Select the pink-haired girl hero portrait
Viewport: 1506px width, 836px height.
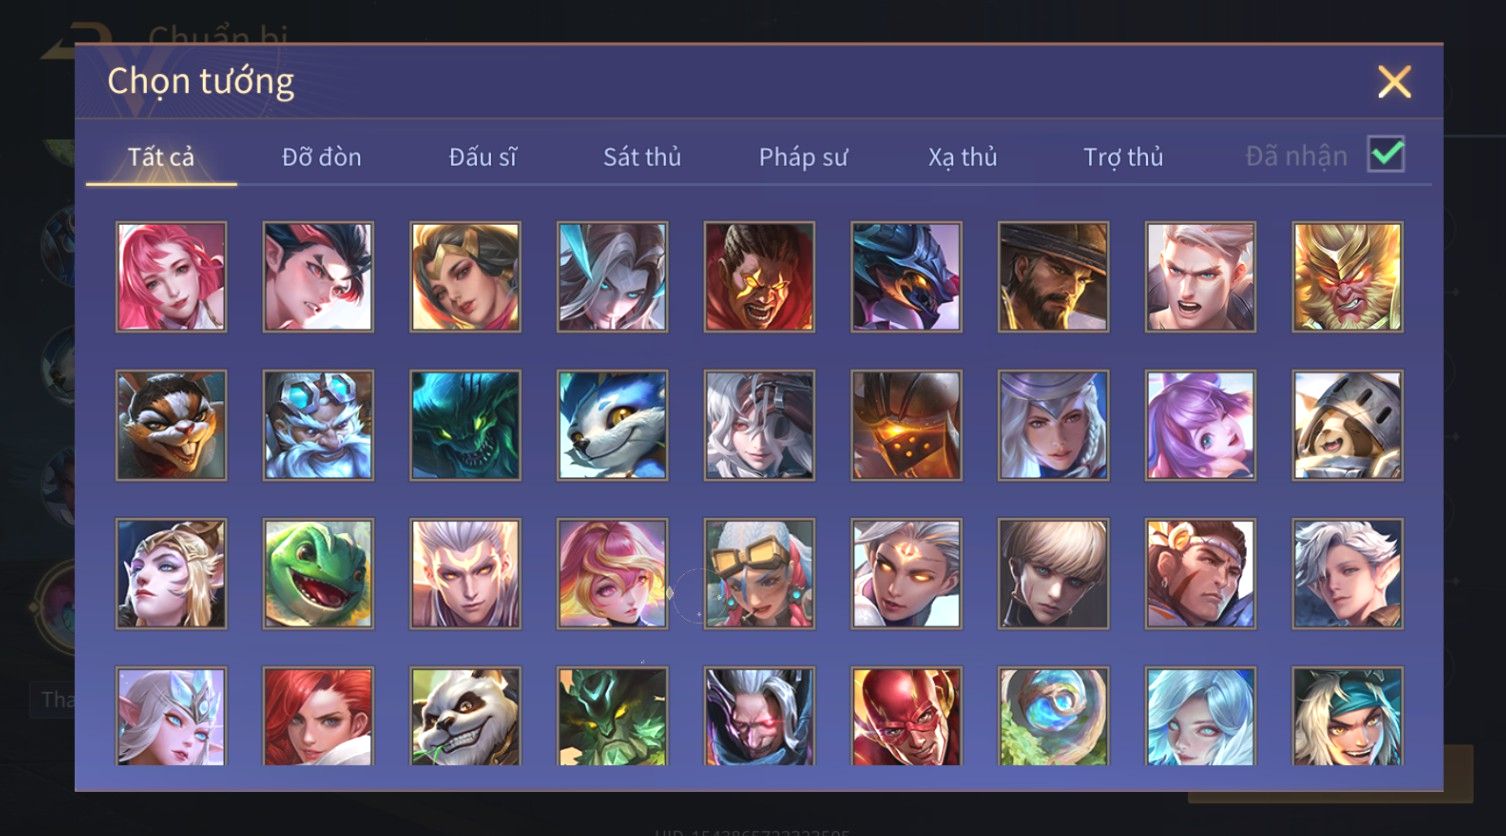(x=171, y=277)
